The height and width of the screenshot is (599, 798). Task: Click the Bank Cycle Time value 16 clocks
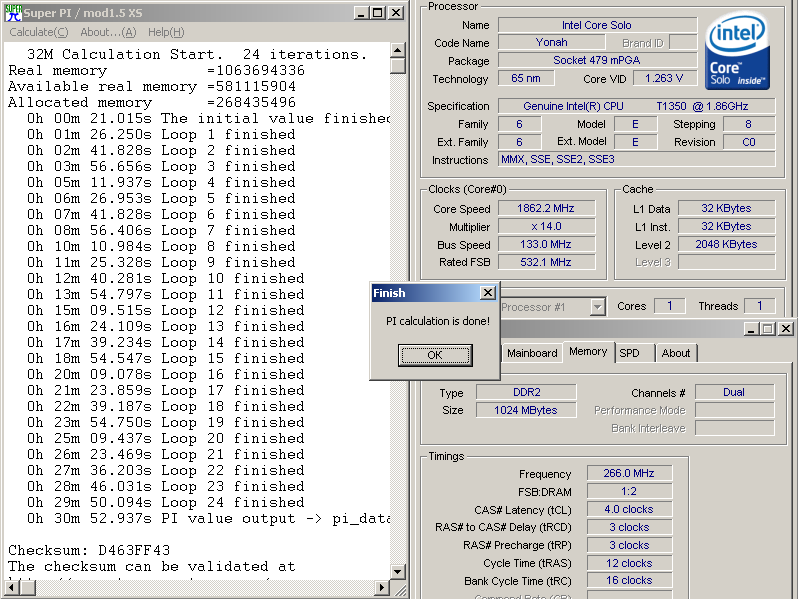(x=630, y=580)
